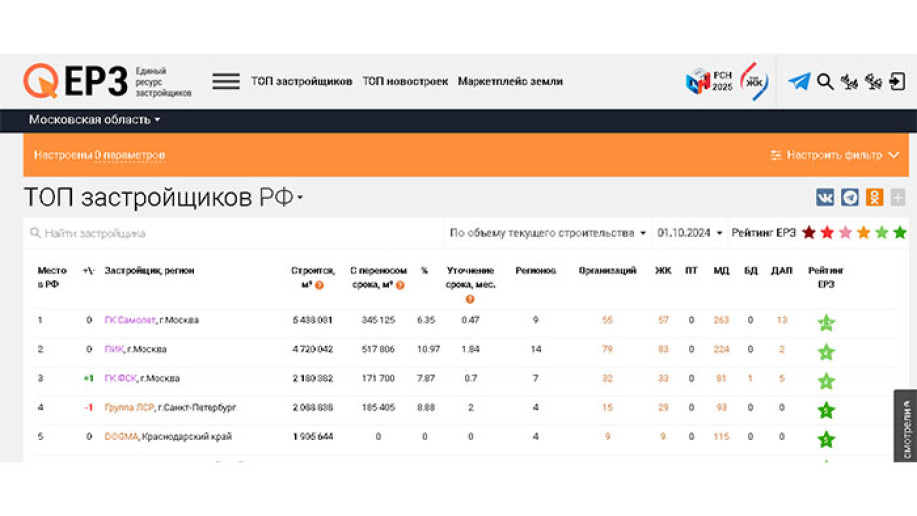917x516 pixels.
Task: Click the question mark under Уточнение срока, мес.
Action: [x=470, y=300]
